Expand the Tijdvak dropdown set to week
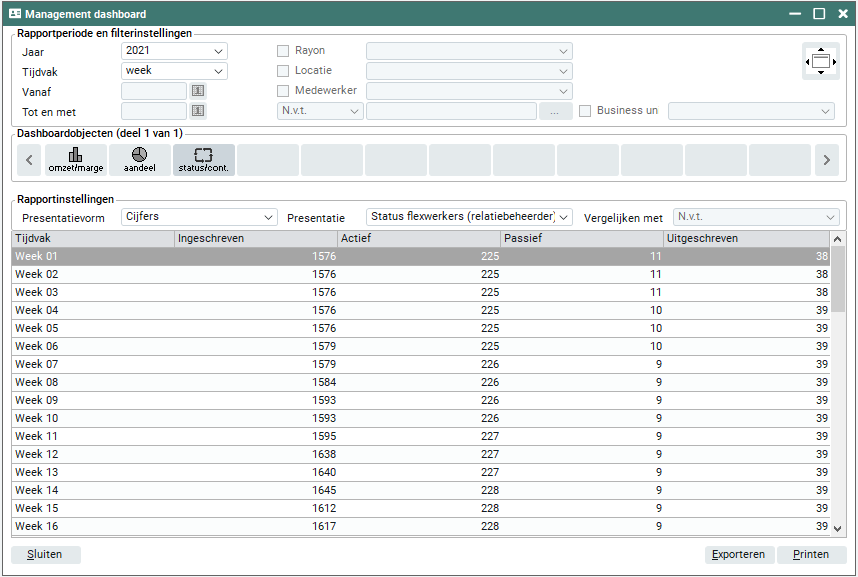858x577 pixels. (x=174, y=71)
